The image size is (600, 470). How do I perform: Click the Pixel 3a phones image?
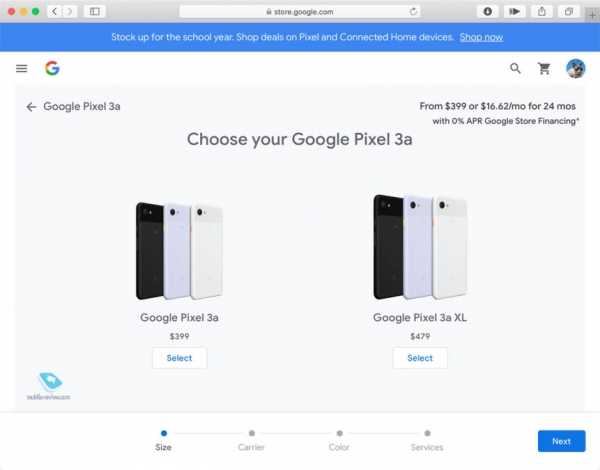click(179, 250)
